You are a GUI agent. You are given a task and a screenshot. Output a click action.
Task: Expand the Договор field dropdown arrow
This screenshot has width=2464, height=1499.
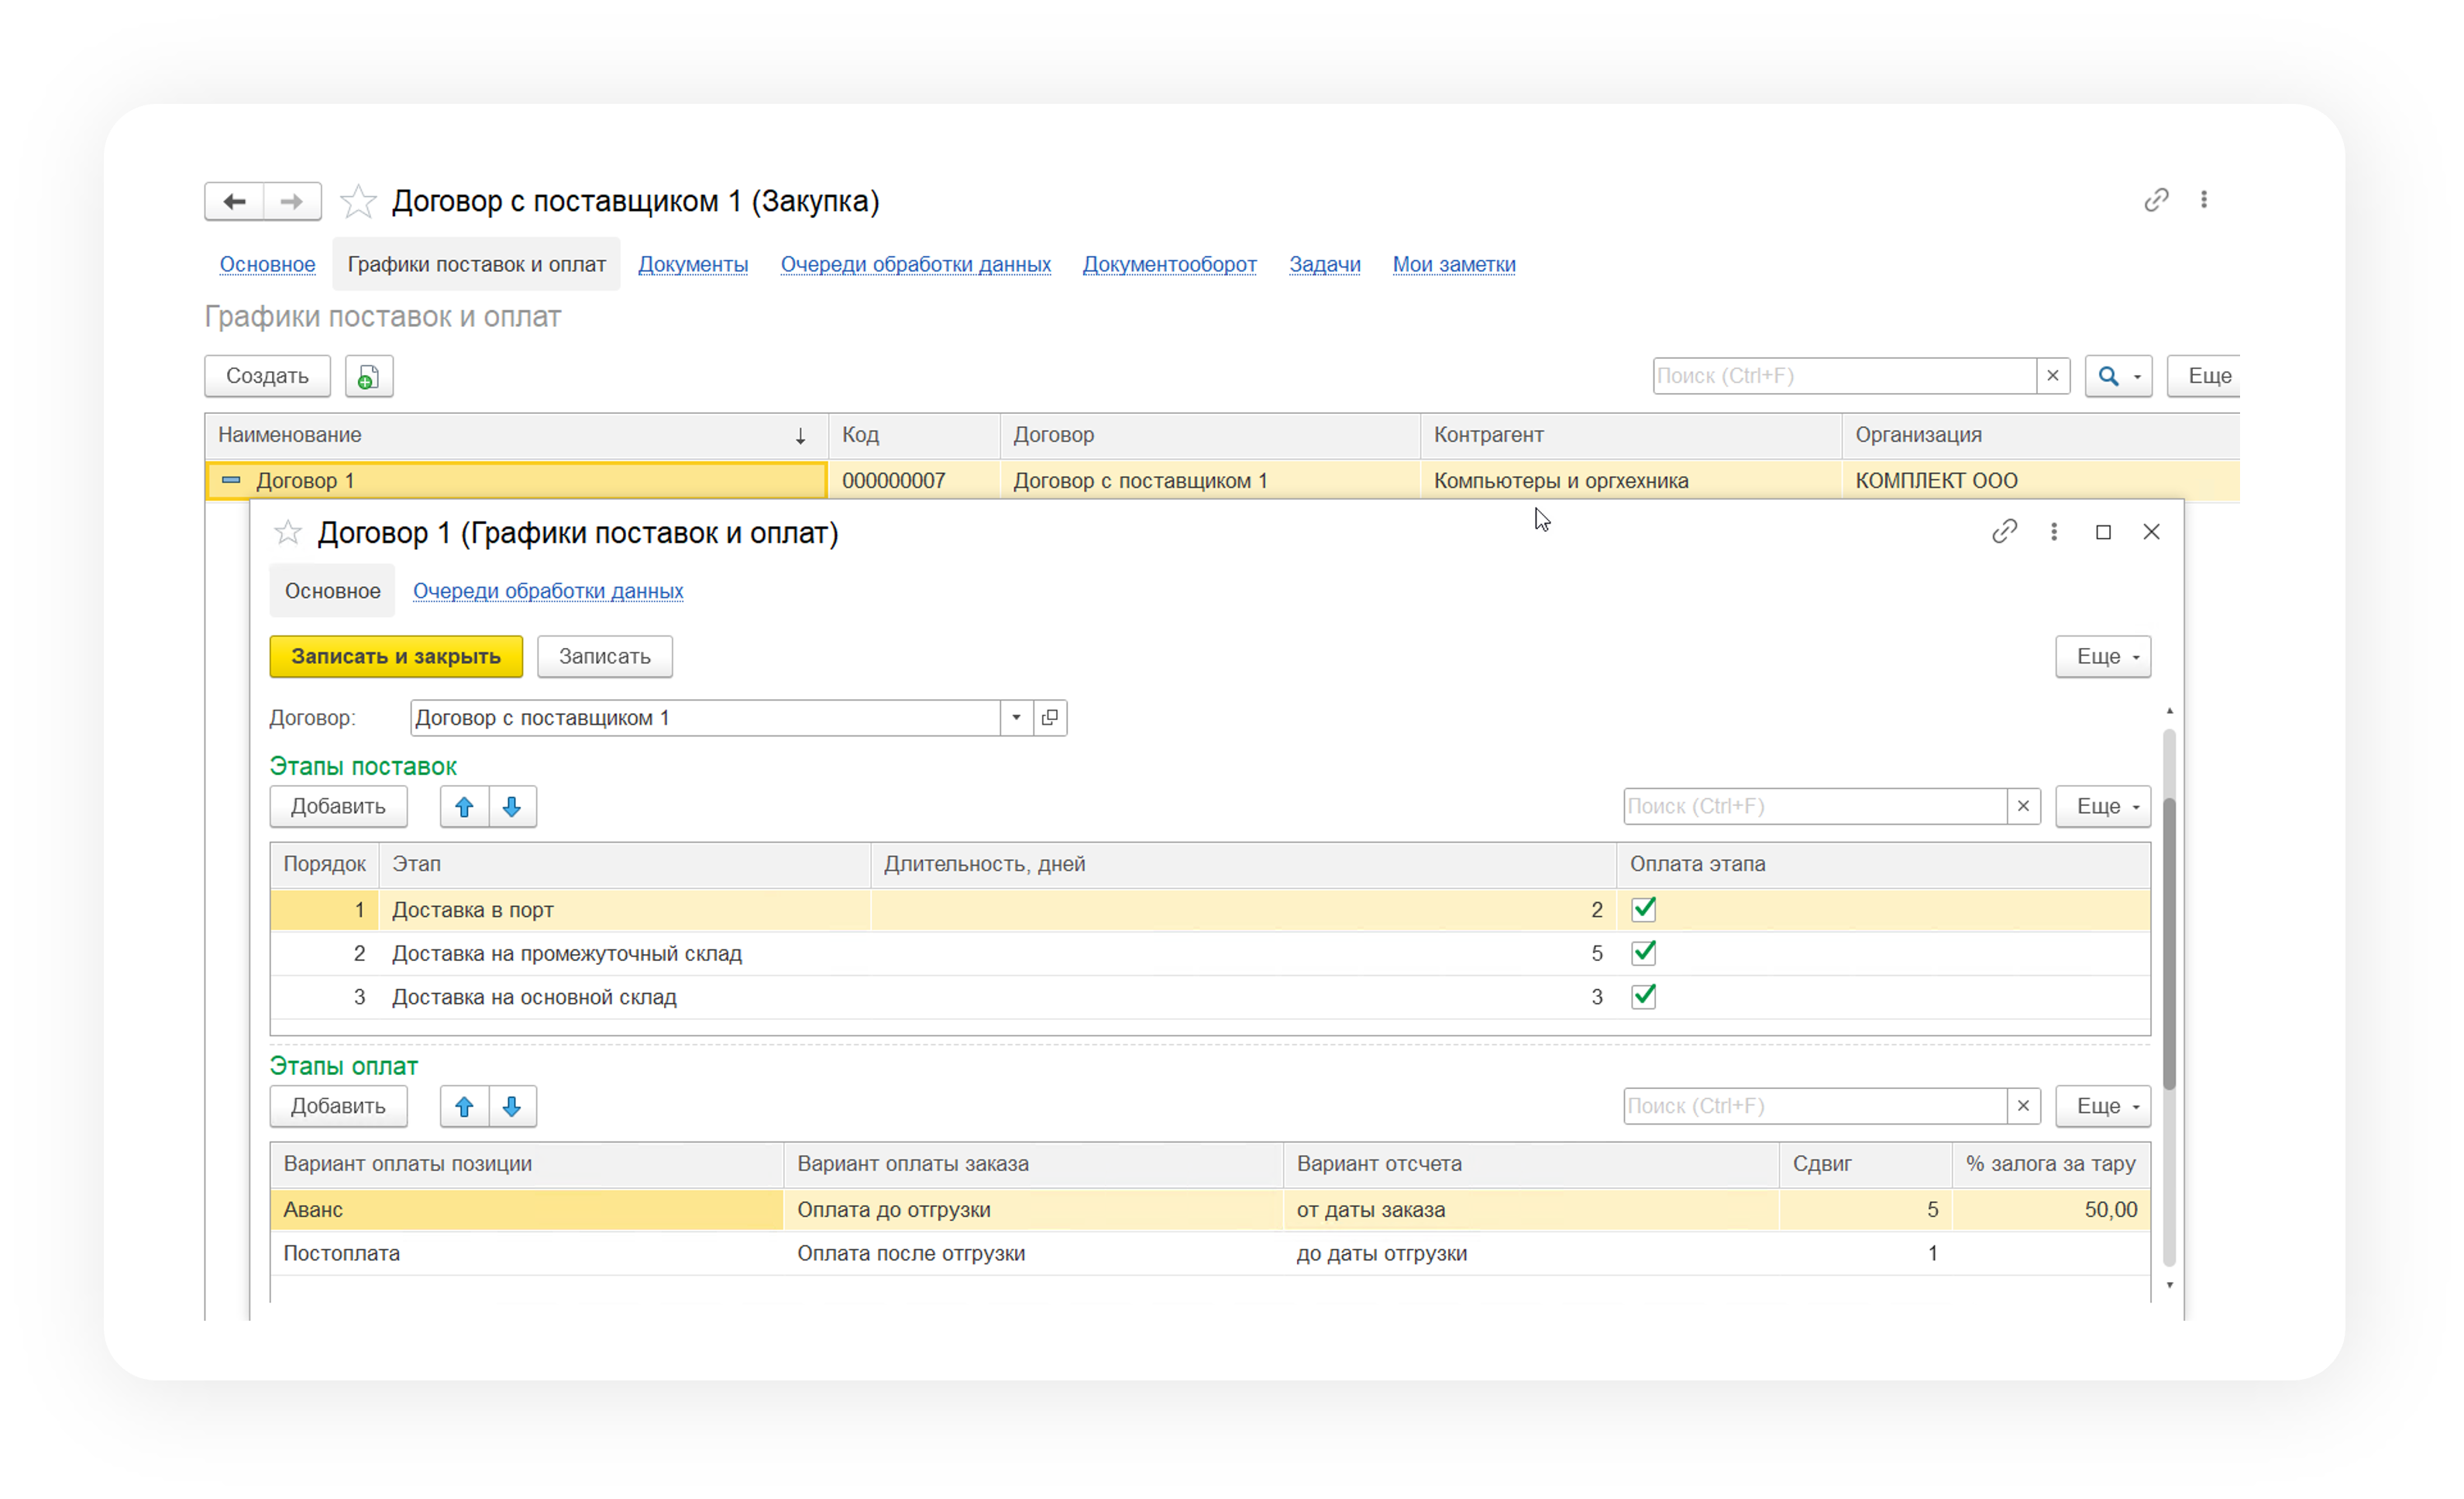pos(1016,718)
